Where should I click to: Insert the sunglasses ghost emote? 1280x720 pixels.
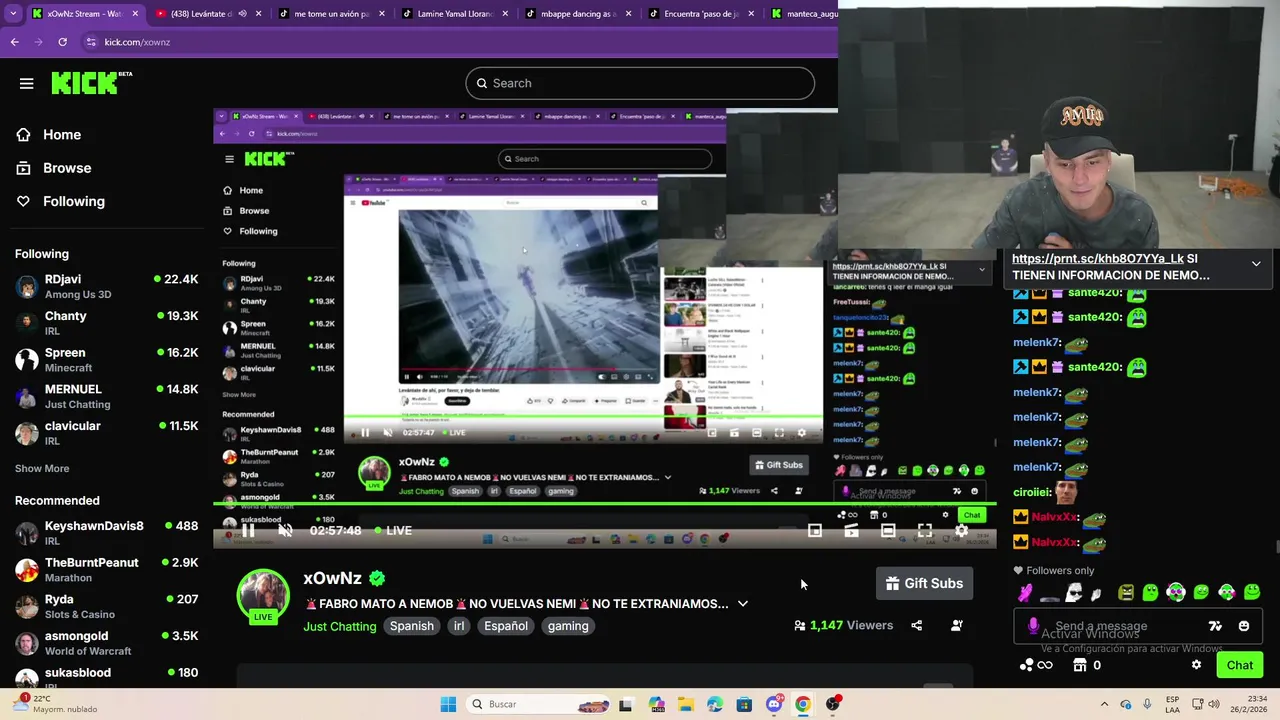(x=1074, y=592)
